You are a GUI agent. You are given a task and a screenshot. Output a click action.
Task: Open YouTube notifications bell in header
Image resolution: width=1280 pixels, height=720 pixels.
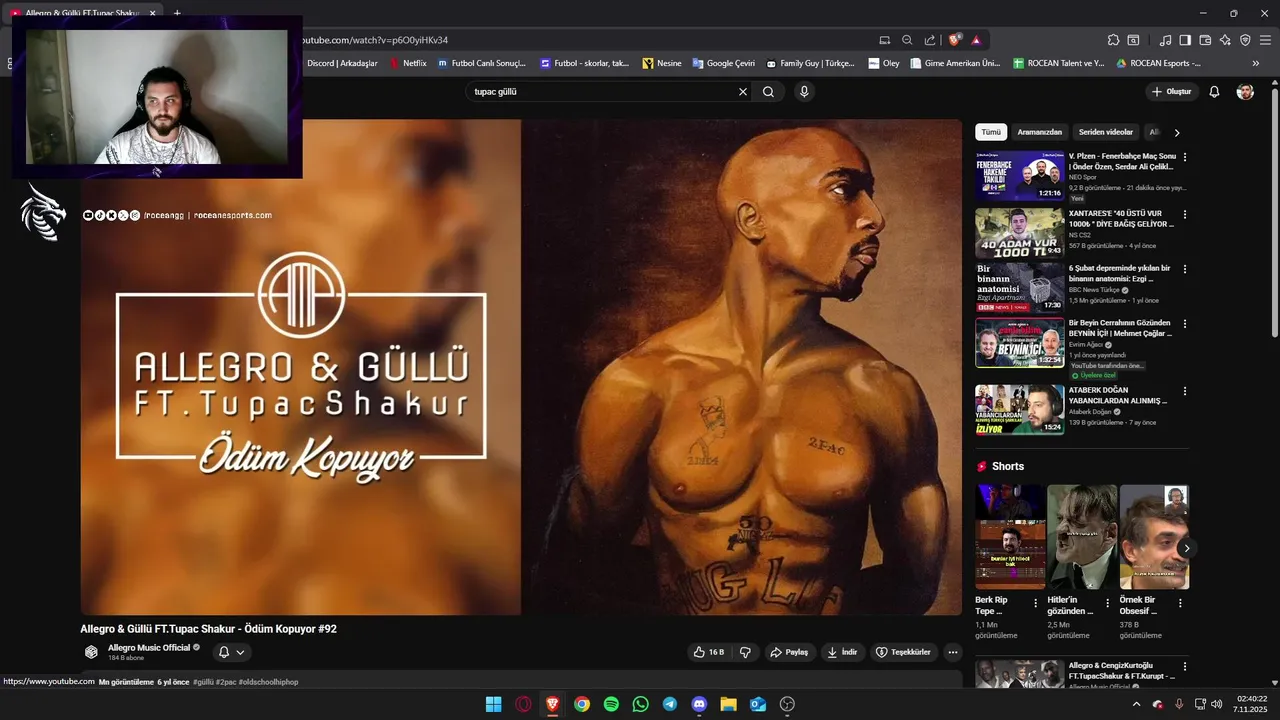[1214, 91]
